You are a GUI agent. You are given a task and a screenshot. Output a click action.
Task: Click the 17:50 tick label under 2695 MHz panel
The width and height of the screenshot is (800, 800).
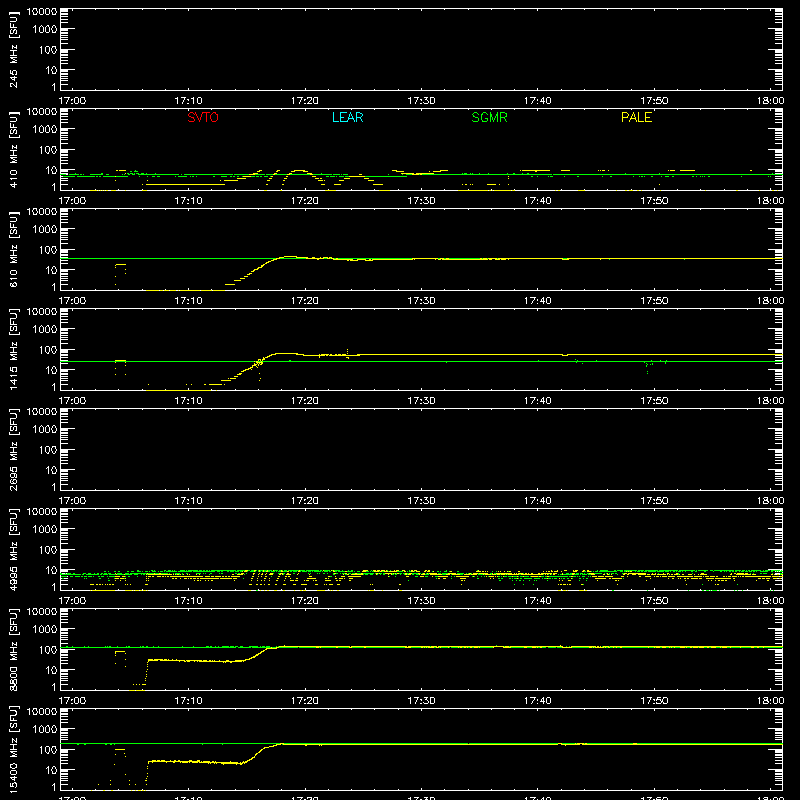click(x=654, y=501)
